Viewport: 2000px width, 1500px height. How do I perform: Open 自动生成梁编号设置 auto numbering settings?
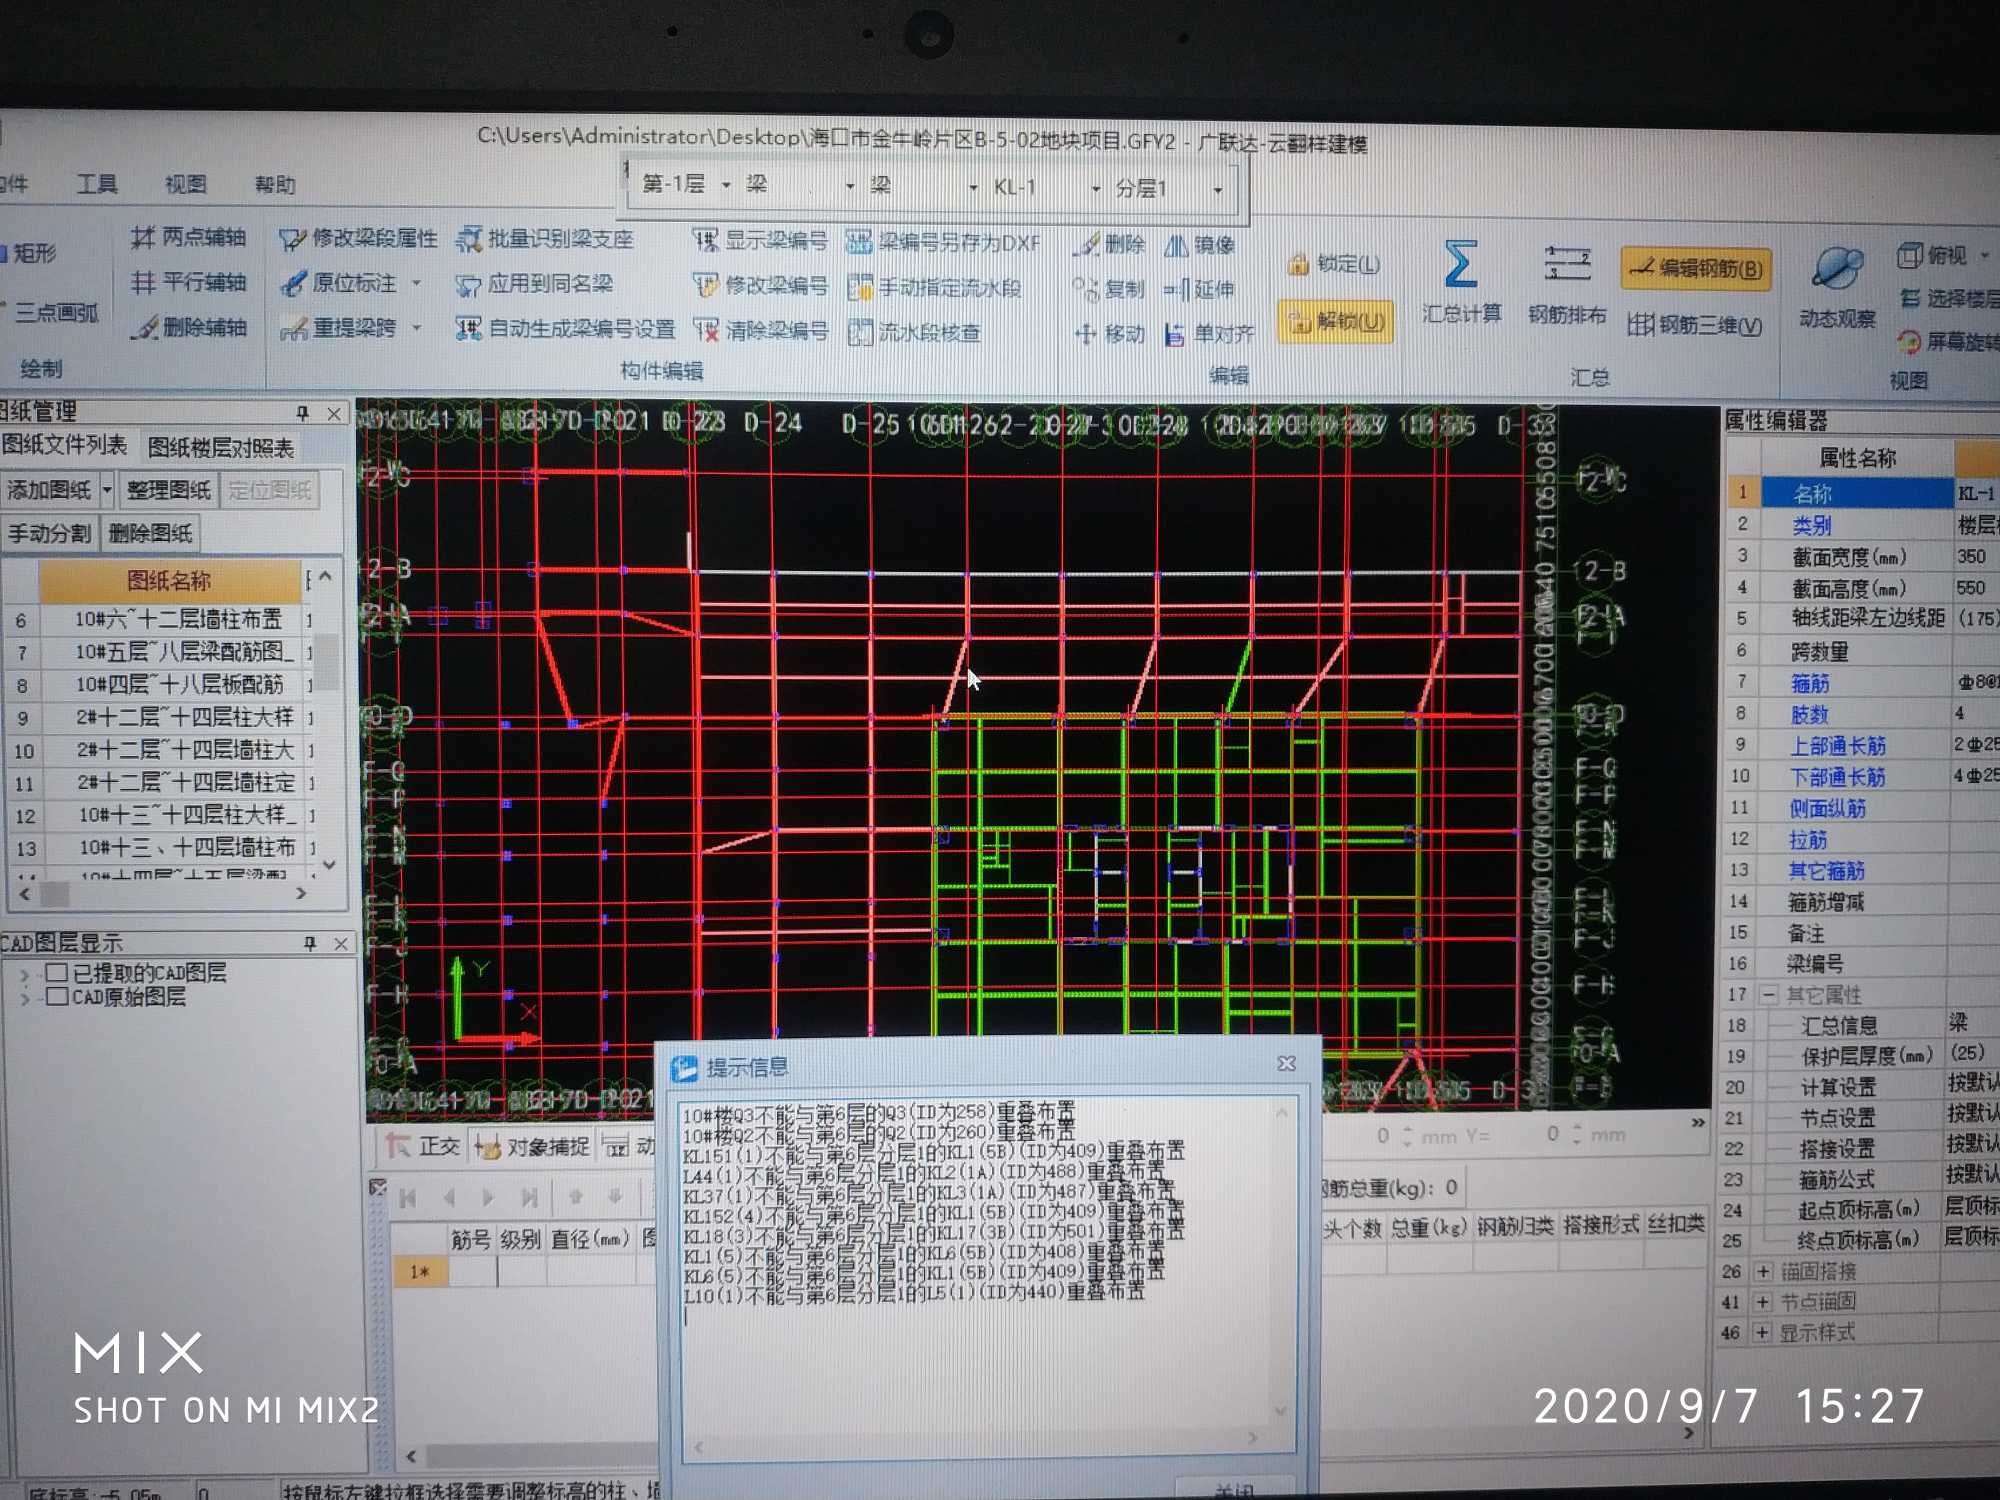(x=565, y=329)
